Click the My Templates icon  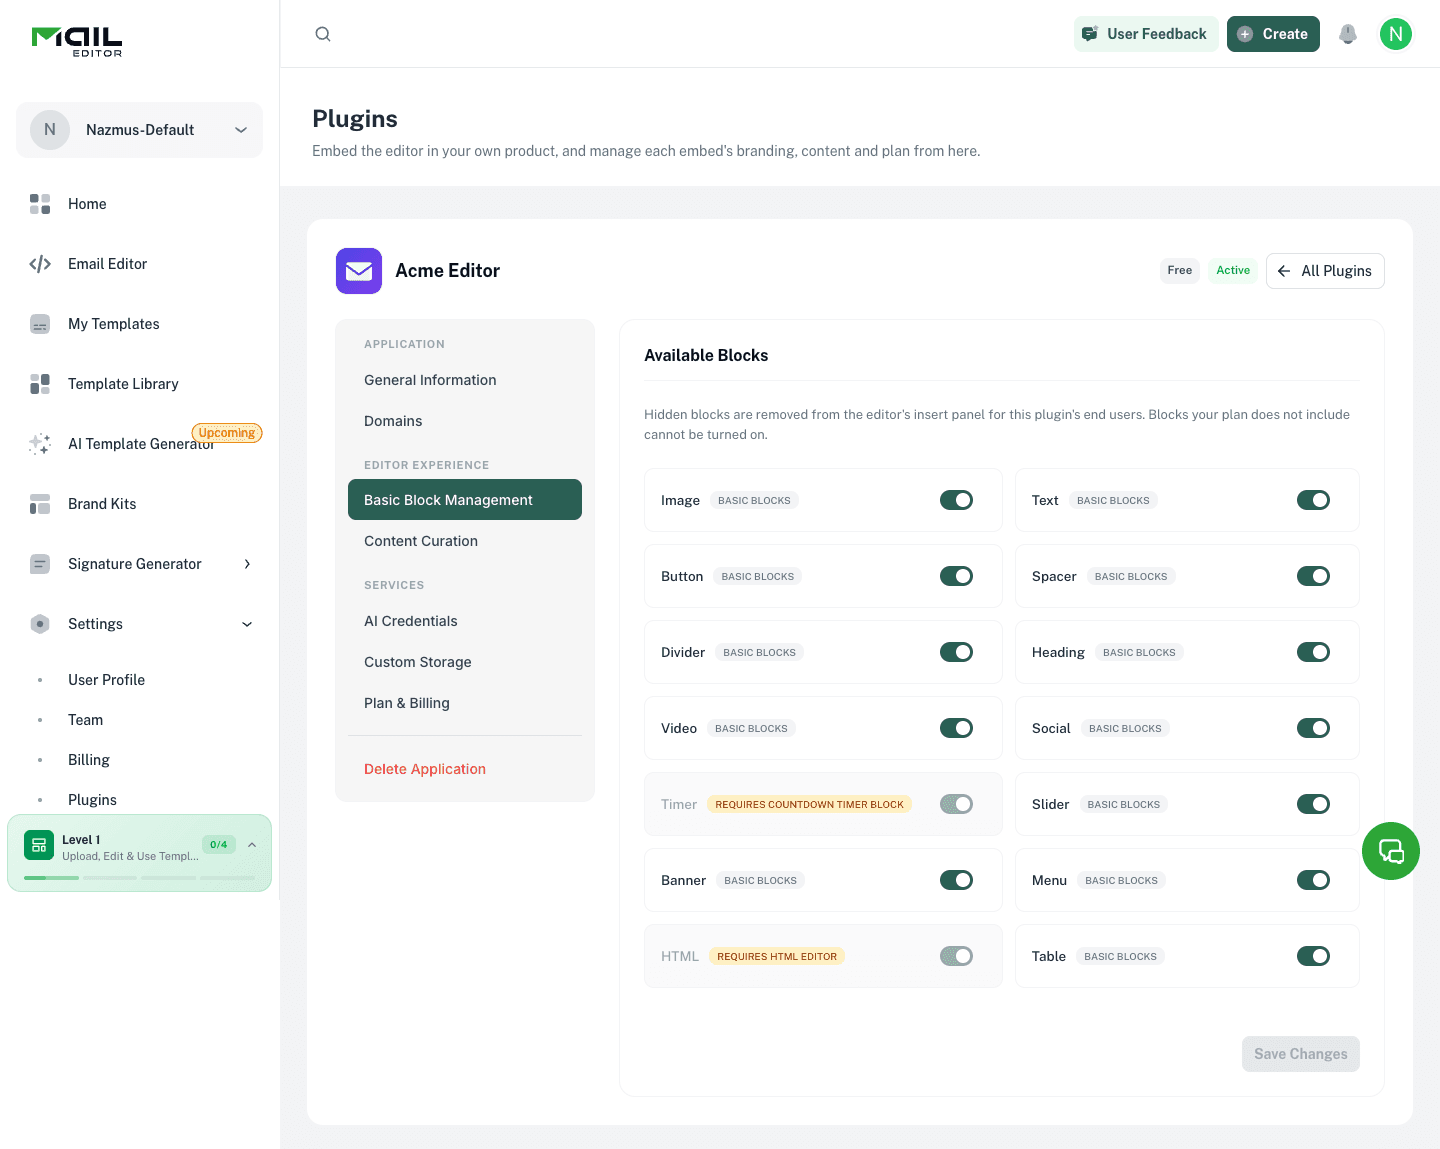point(40,324)
